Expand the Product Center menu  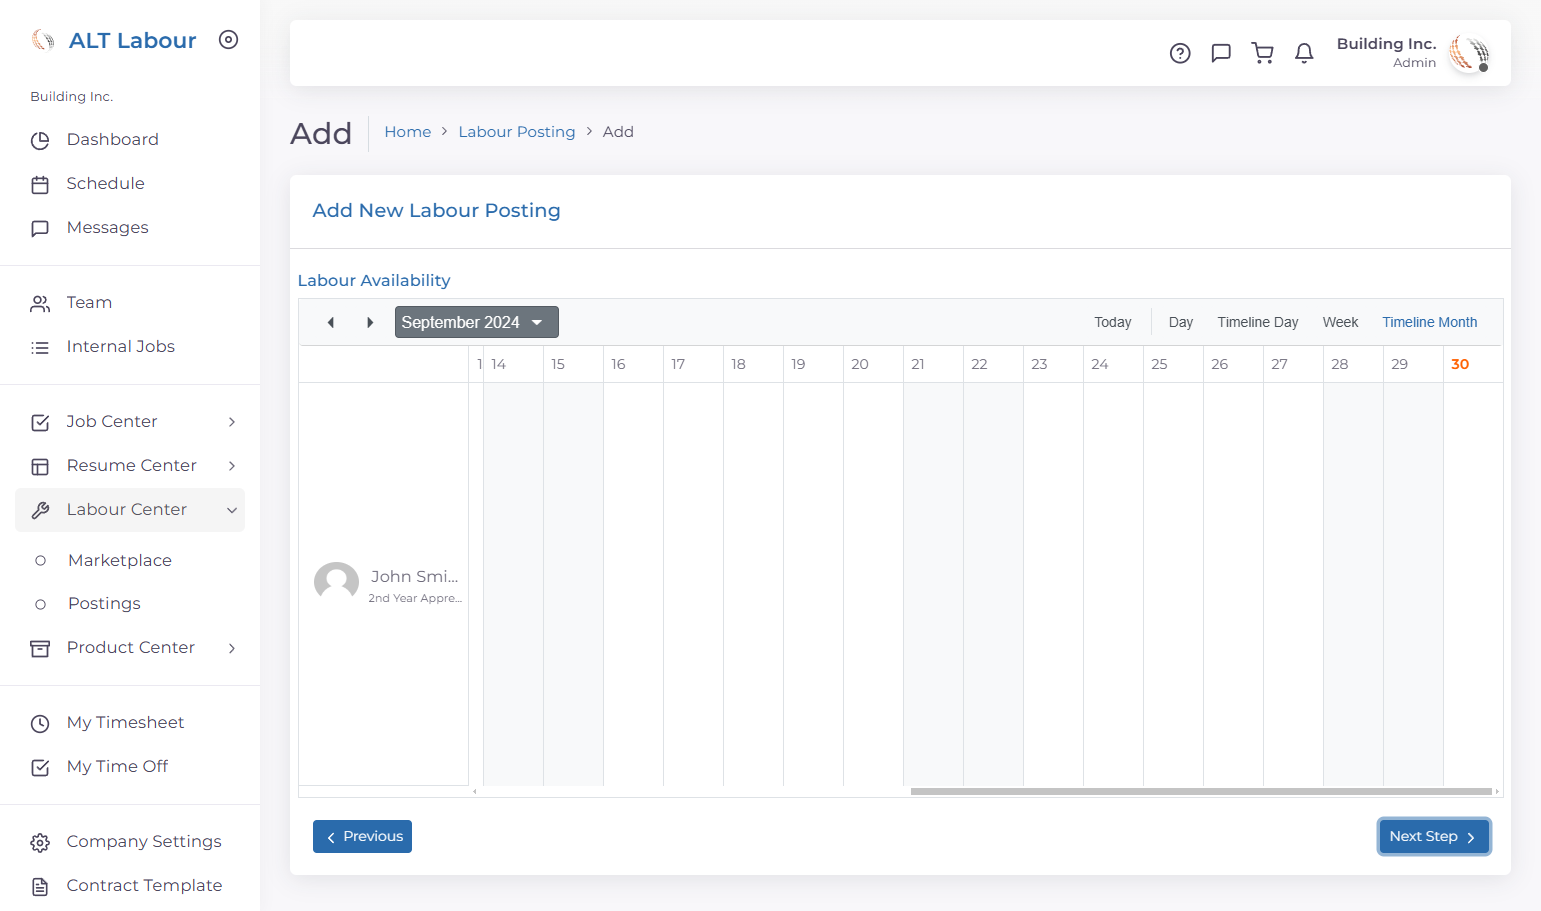tap(130, 648)
